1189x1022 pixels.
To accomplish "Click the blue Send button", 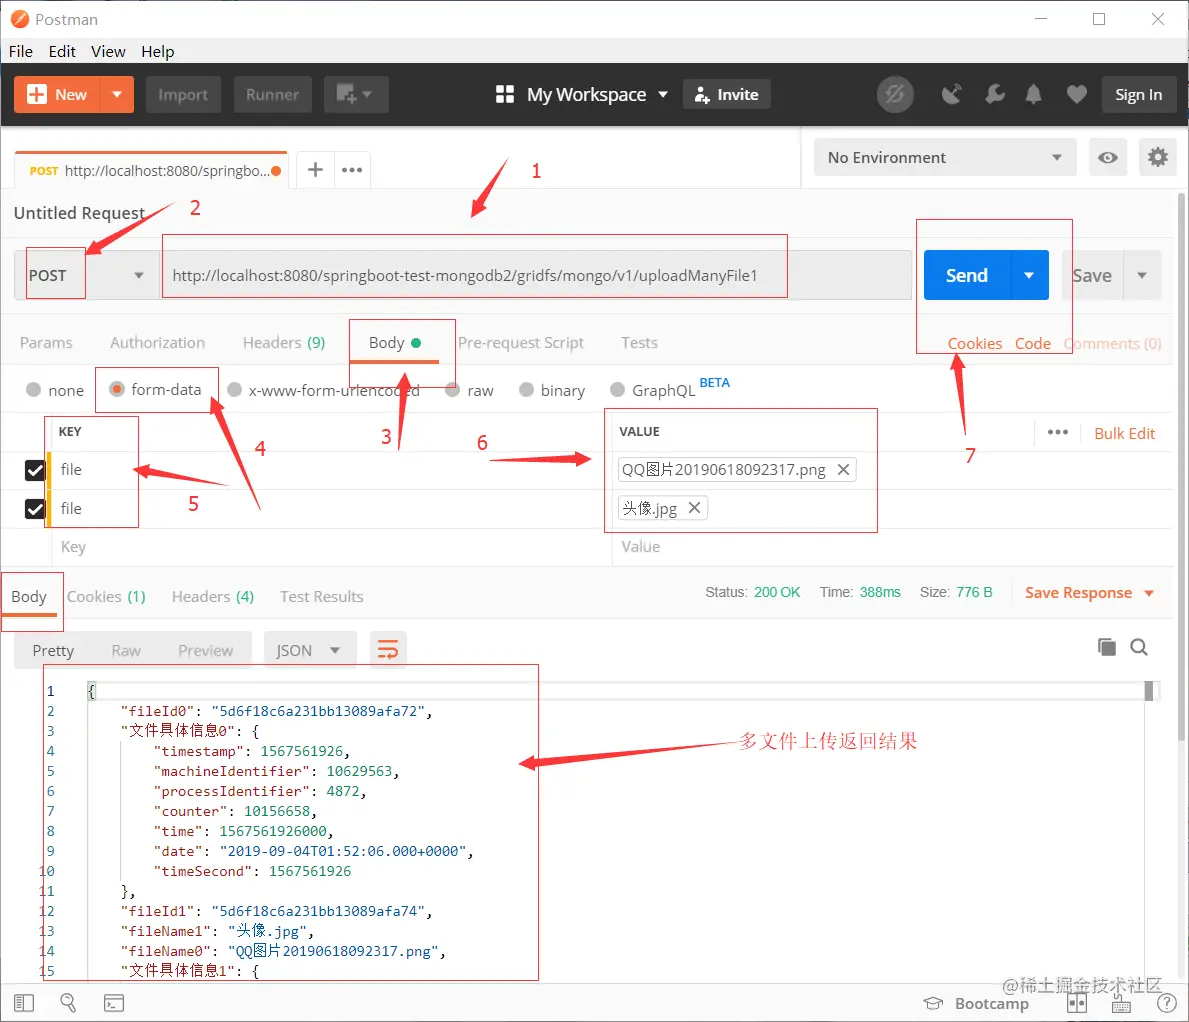I will pos(967,274).
